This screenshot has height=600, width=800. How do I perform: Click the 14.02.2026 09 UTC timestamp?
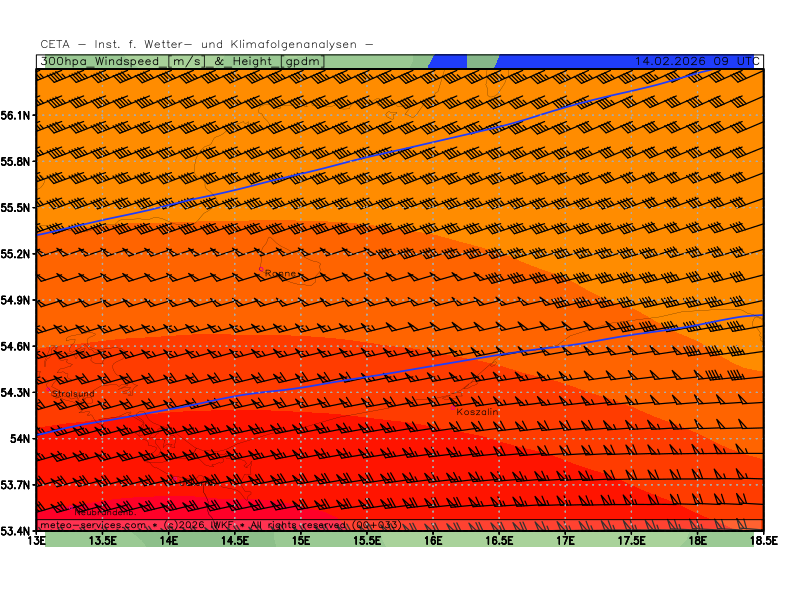(693, 61)
